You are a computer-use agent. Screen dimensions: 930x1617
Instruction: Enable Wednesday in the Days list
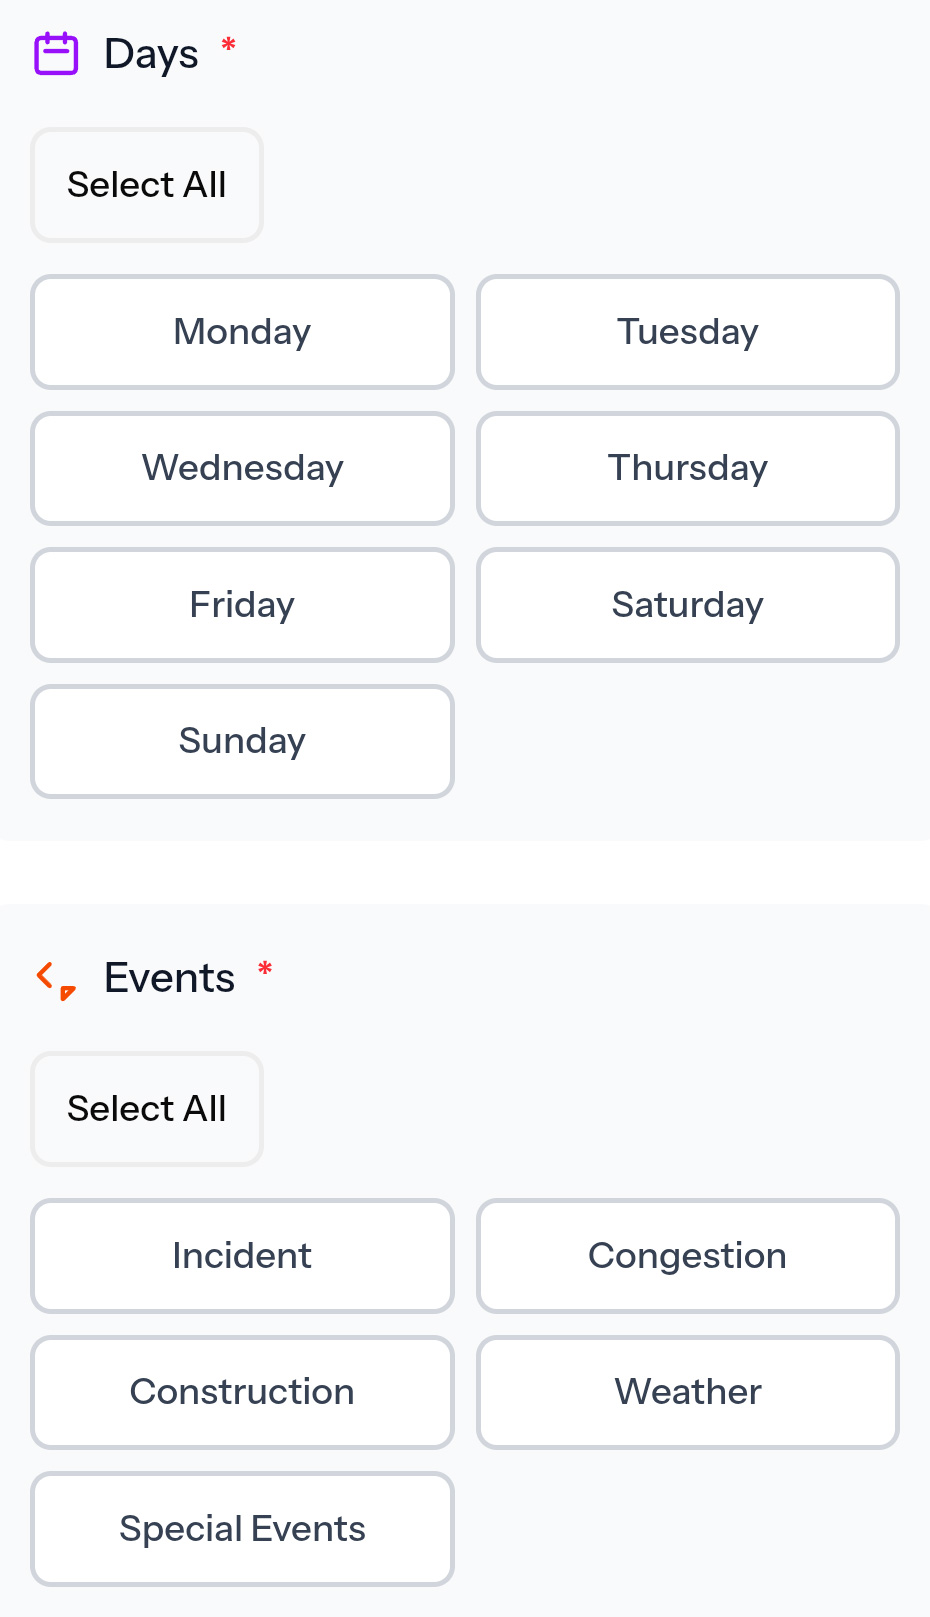point(242,468)
